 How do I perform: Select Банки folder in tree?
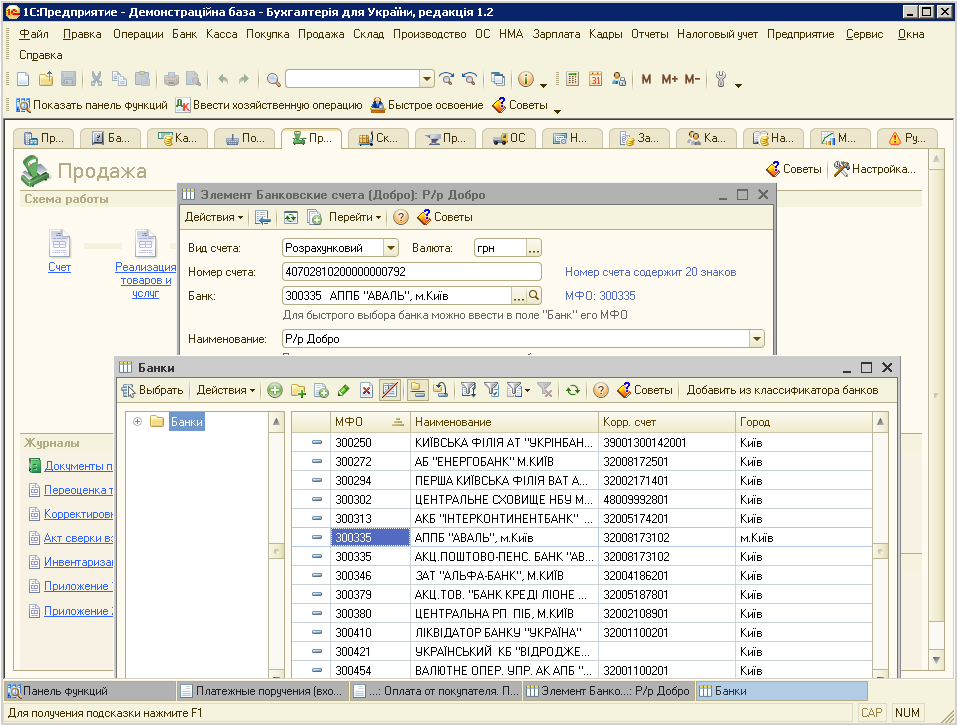coord(186,422)
